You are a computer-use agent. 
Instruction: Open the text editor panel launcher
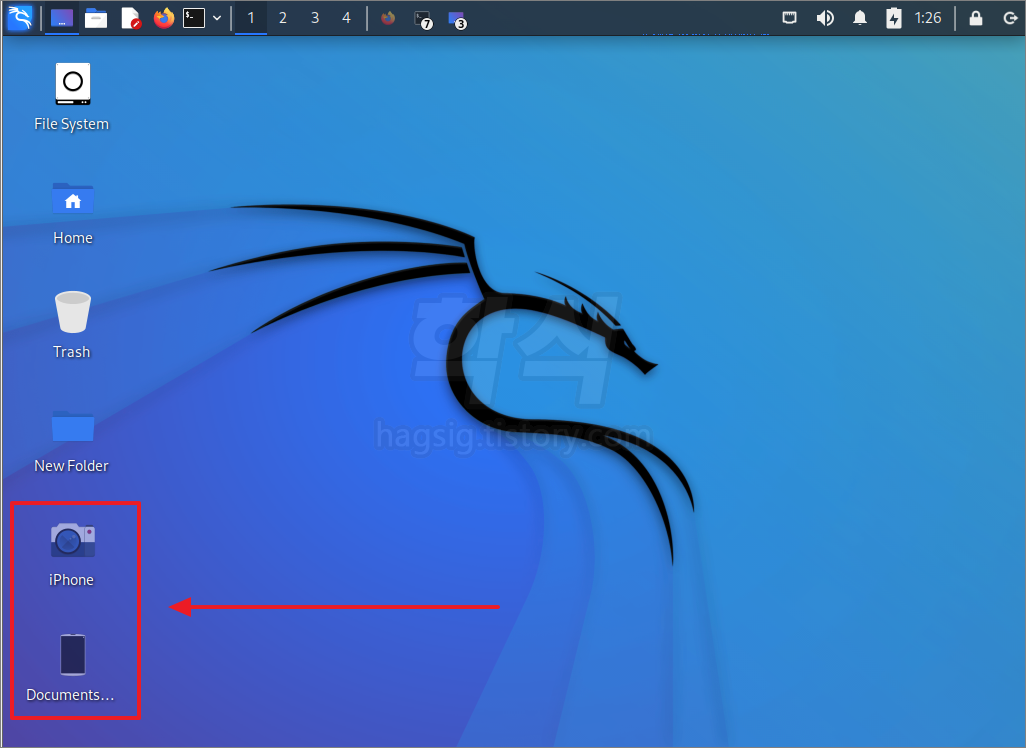pyautogui.click(x=131, y=18)
